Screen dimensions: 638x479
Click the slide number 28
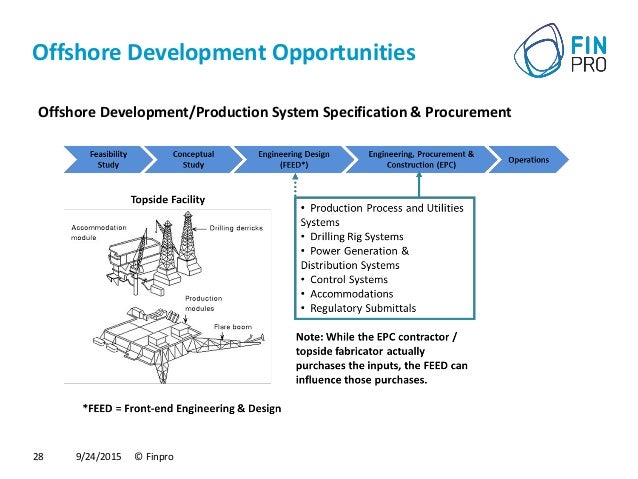click(38, 457)
